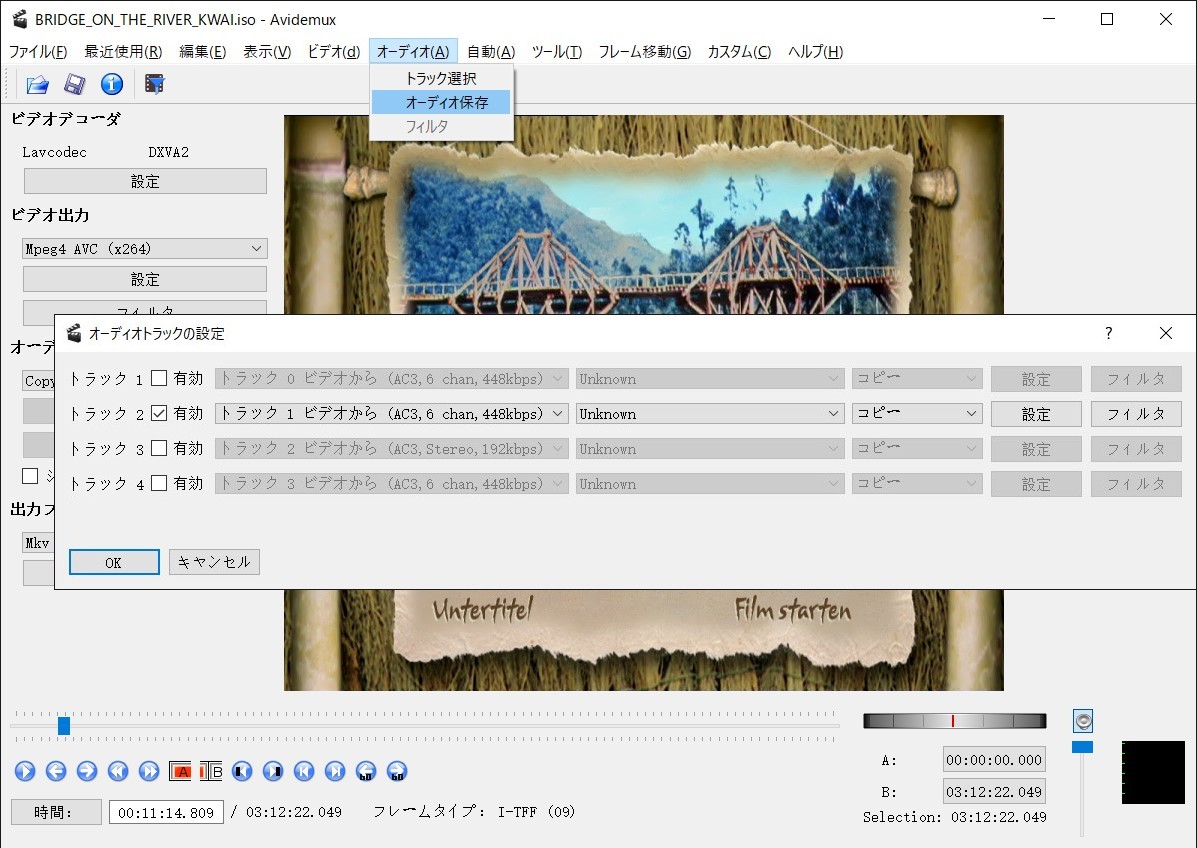This screenshot has height=848, width=1197.
Task: Click キャンセル to dismiss the dialog
Action: 214,563
